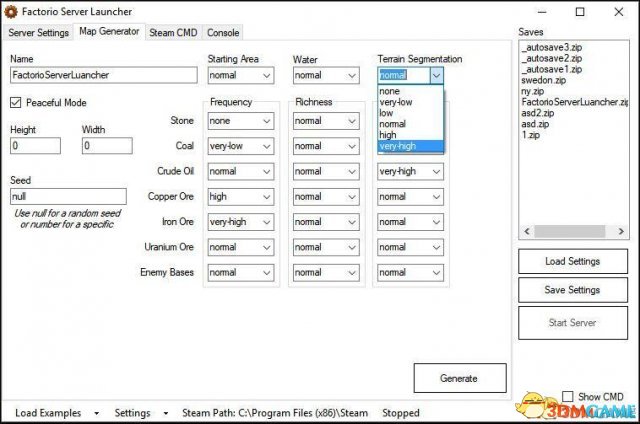Open the Copper Ore richness dropdown
Image resolution: width=640 pixels, height=424 pixels.
[326, 197]
